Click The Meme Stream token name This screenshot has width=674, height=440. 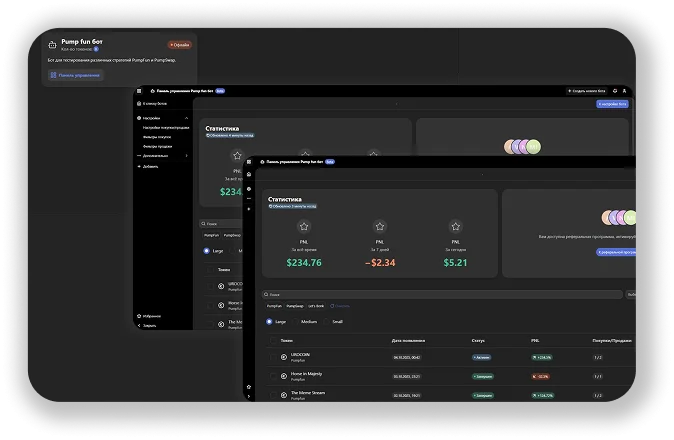click(x=308, y=393)
